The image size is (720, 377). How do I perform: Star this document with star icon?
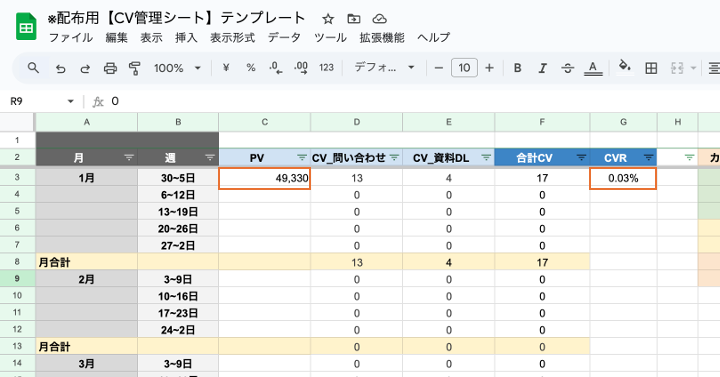pyautogui.click(x=328, y=19)
